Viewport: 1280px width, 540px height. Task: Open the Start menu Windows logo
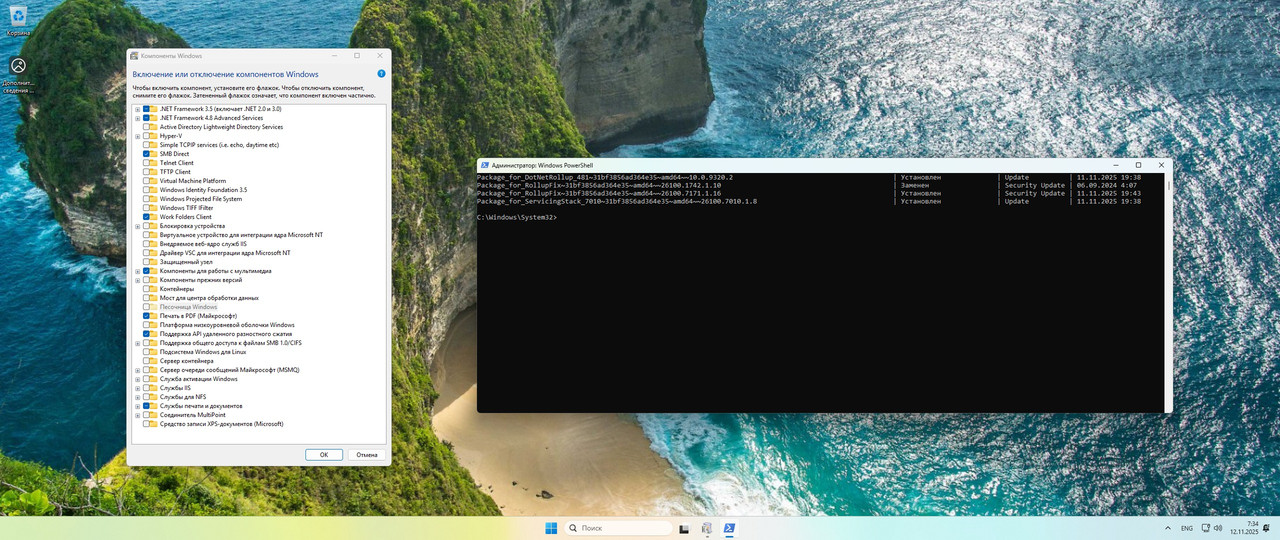552,528
